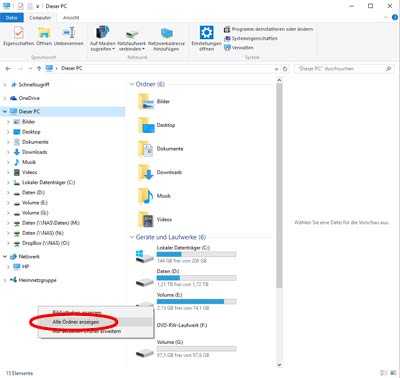Screen dimensions: 400x378
Task: Refresh the Dieser PC view
Action: tap(285, 69)
